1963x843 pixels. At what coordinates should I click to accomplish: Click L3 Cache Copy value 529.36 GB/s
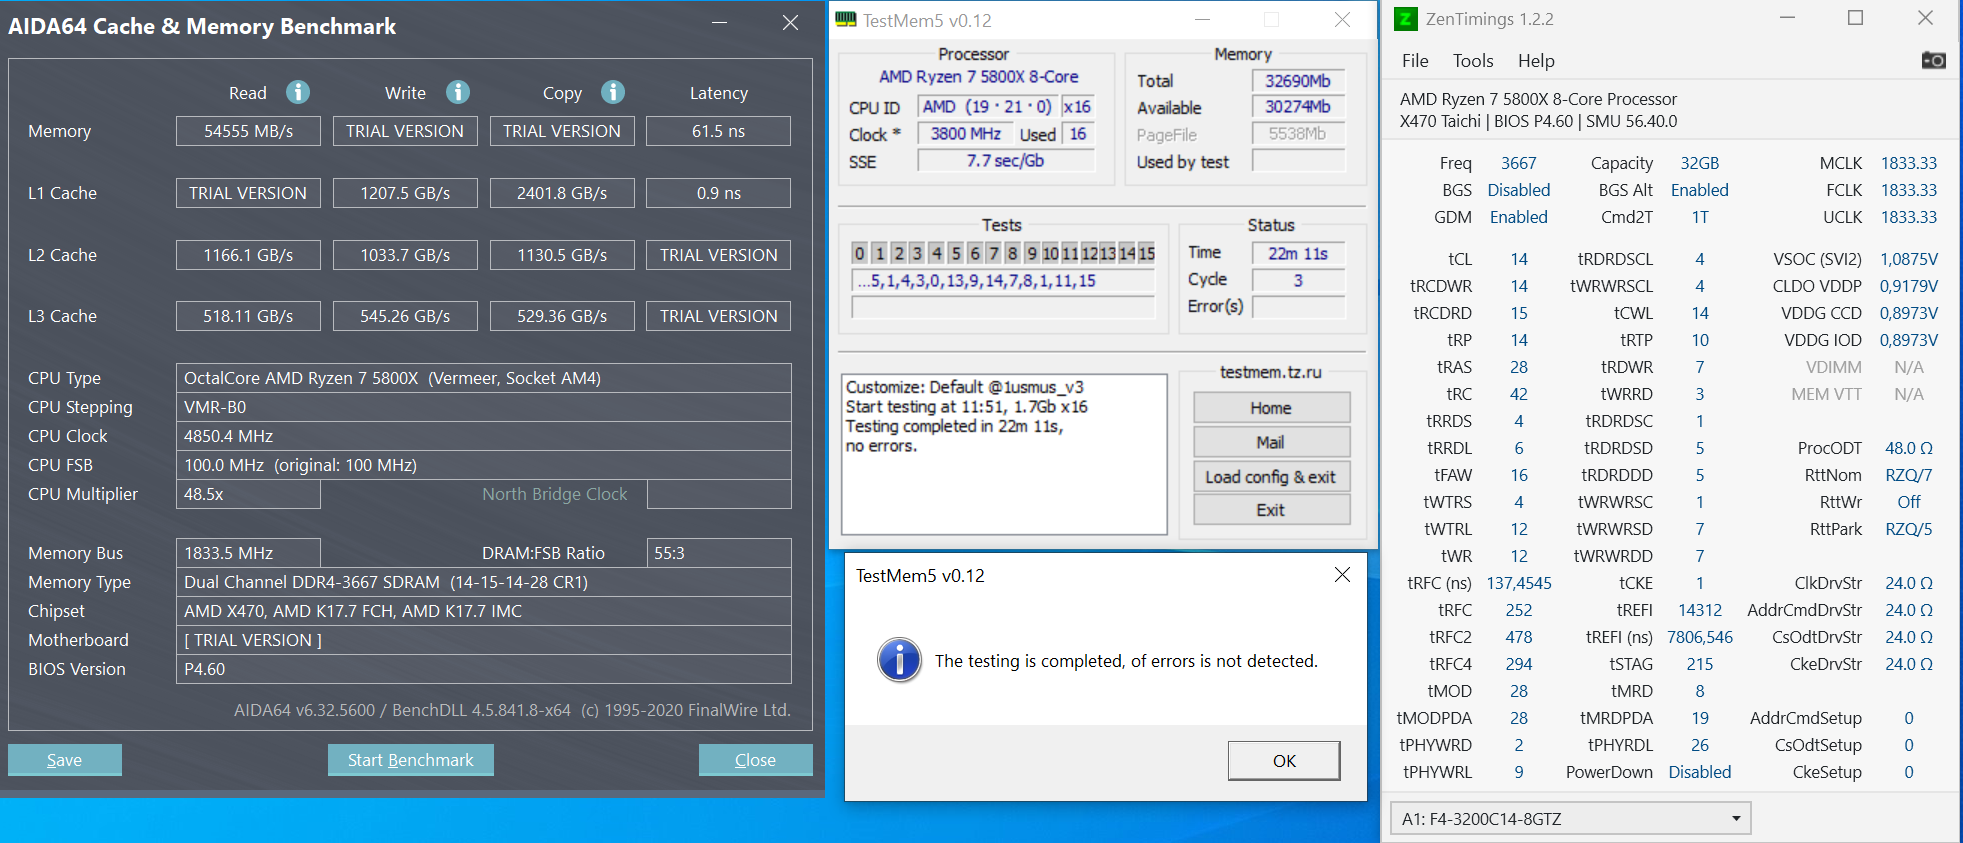click(562, 316)
